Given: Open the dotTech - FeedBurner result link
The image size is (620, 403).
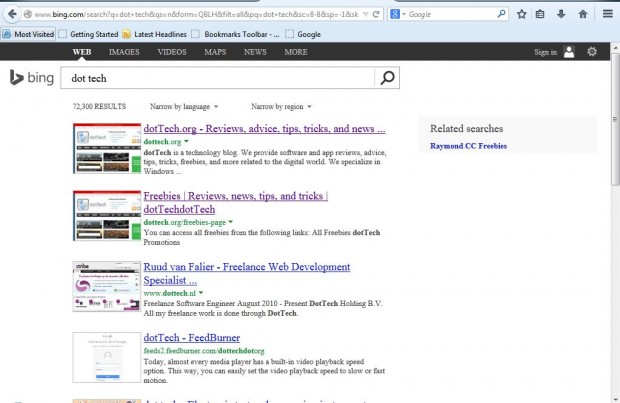Looking at the screenshot, I should 192,338.
